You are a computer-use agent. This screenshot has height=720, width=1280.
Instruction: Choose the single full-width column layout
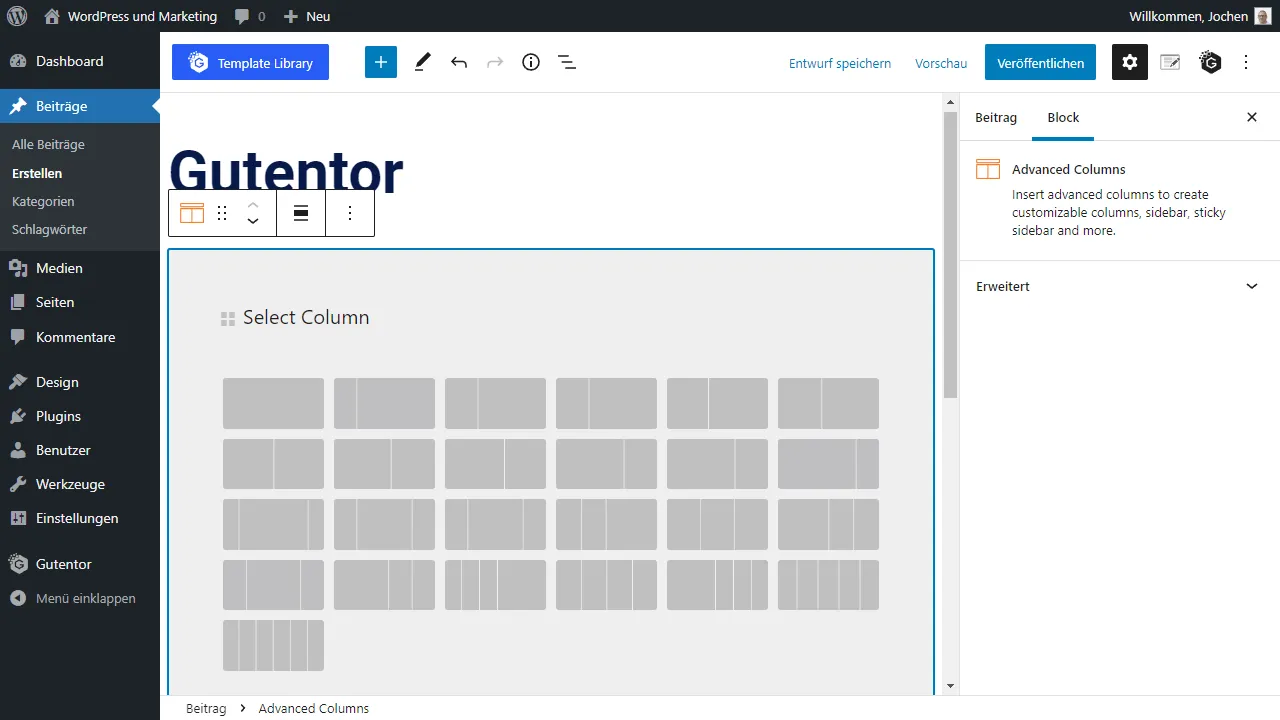click(273, 403)
